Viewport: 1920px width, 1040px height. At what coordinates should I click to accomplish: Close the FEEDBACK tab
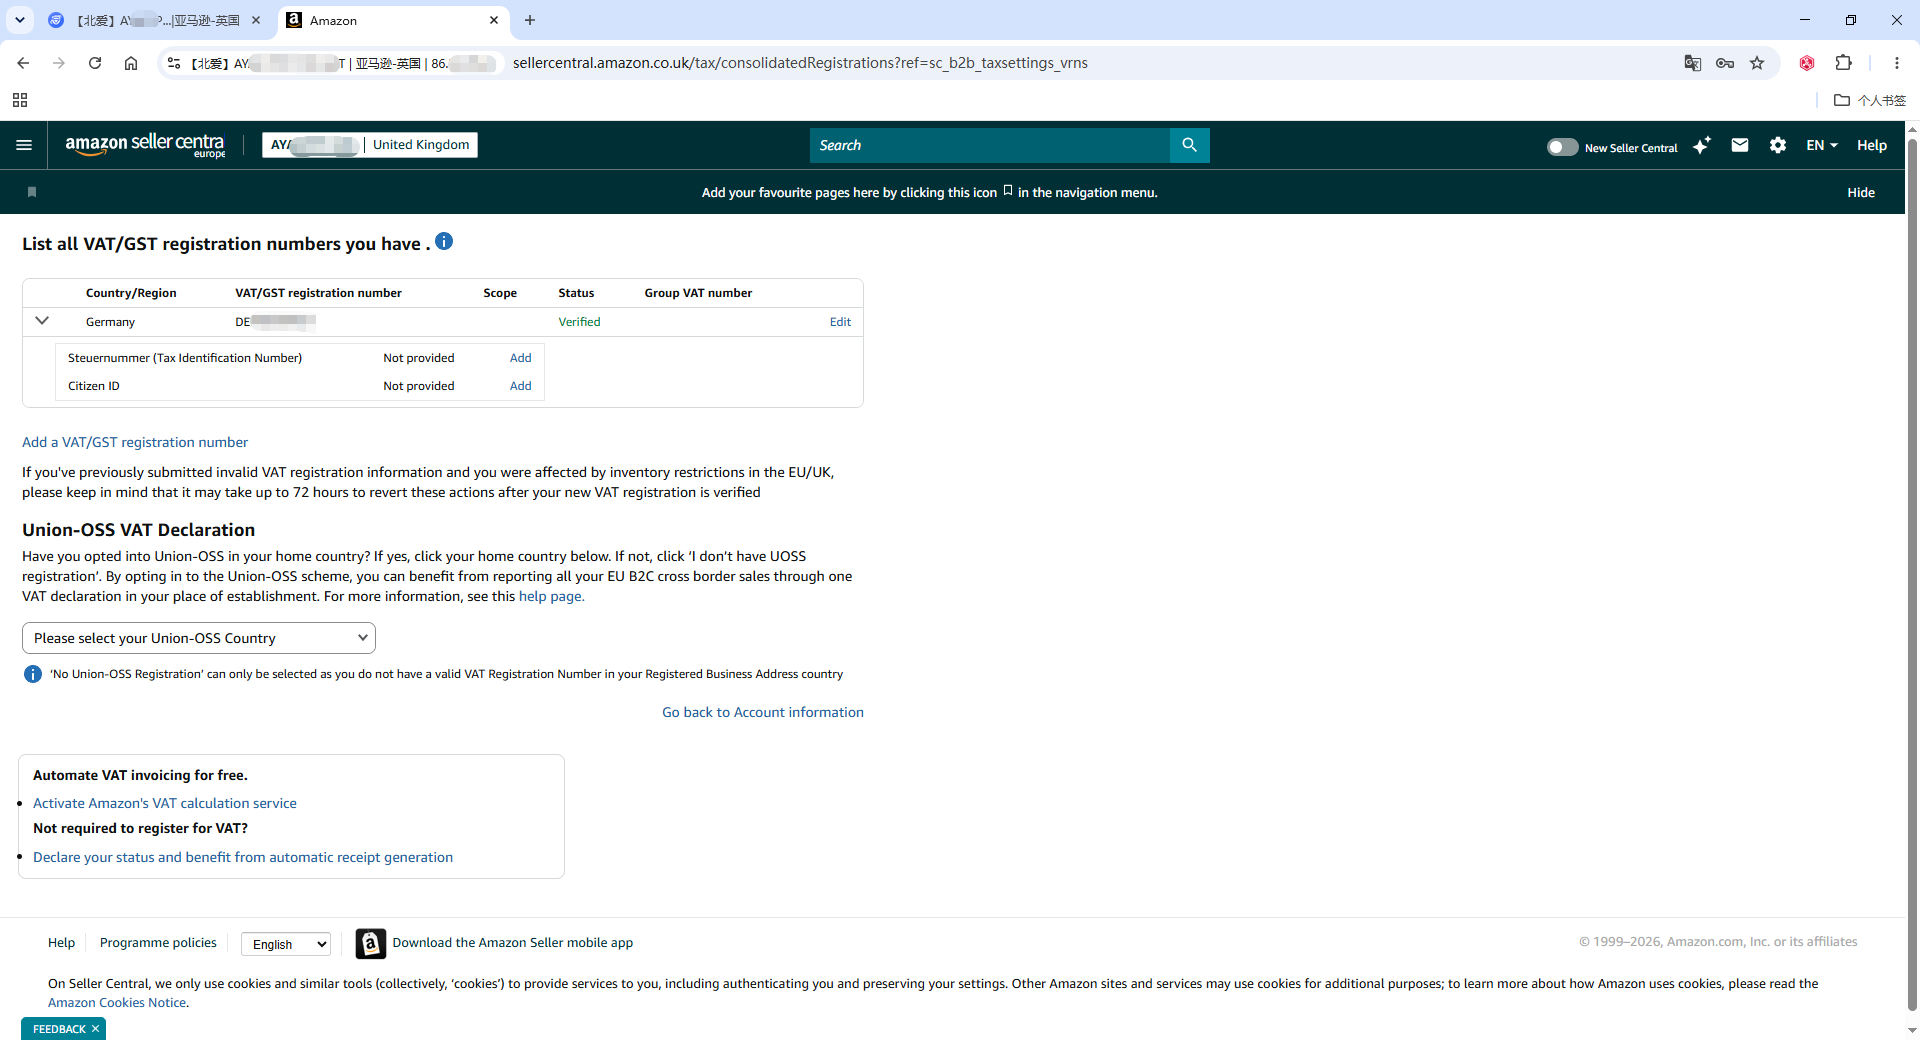pos(96,1029)
